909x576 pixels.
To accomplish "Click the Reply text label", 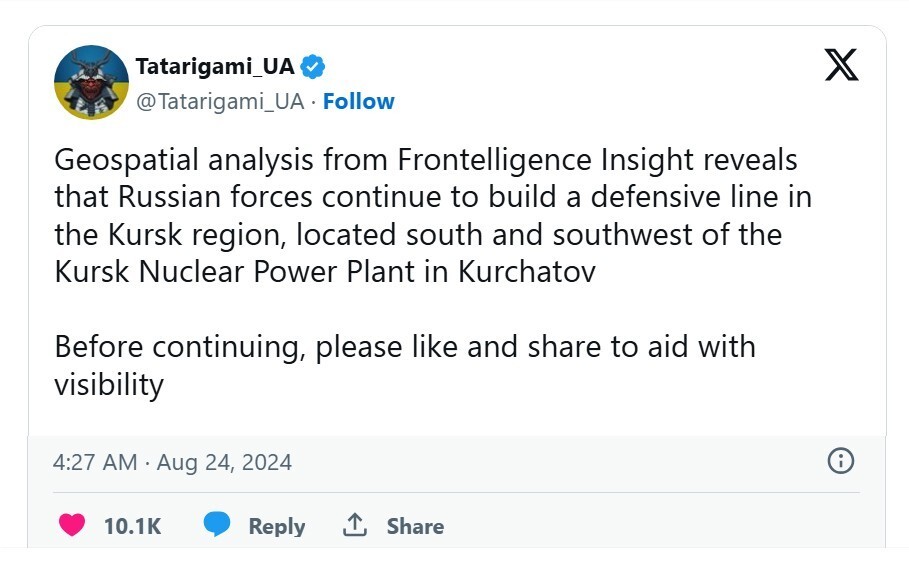I will click(276, 526).
